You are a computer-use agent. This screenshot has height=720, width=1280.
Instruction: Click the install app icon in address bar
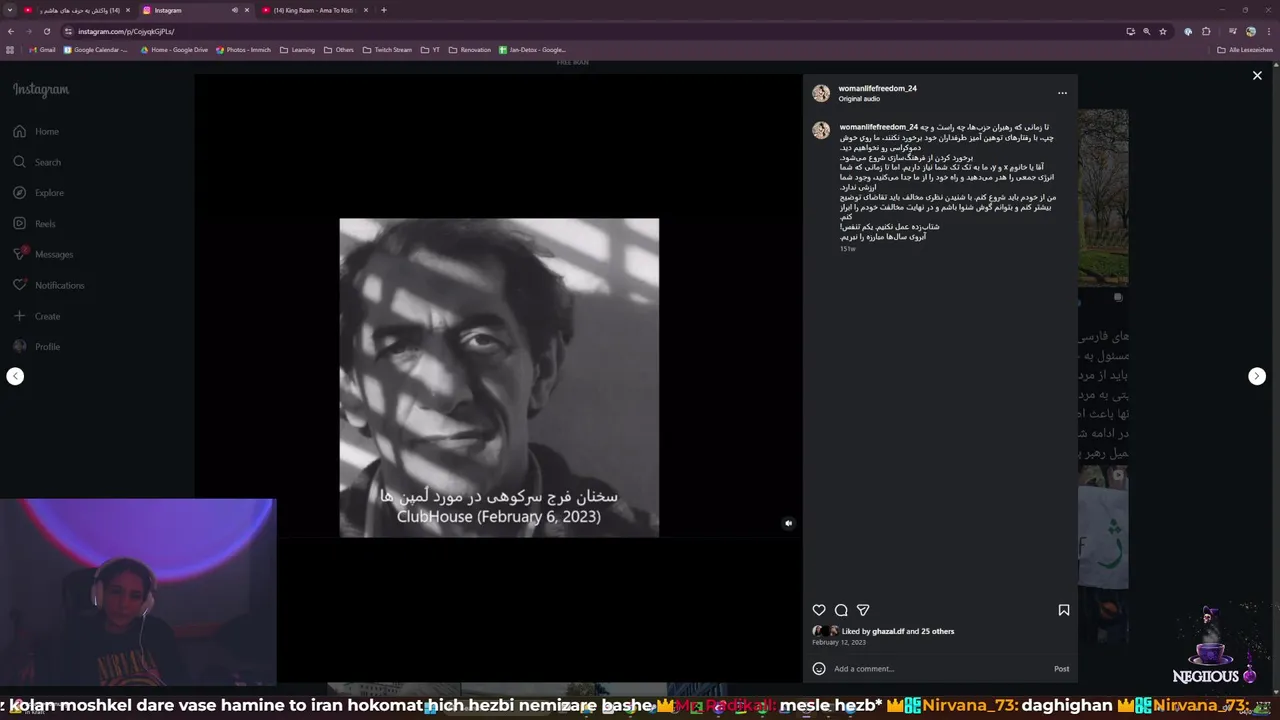point(1130,31)
